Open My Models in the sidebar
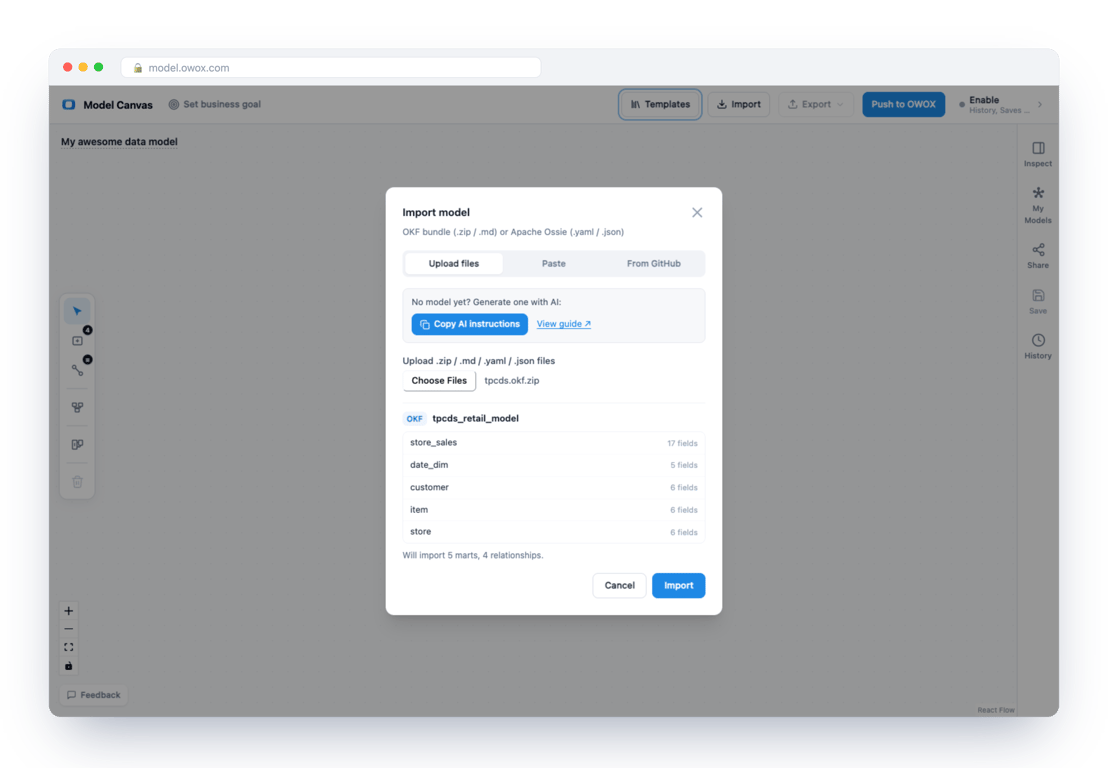Image resolution: width=1108 pixels, height=768 pixels. 1037,205
